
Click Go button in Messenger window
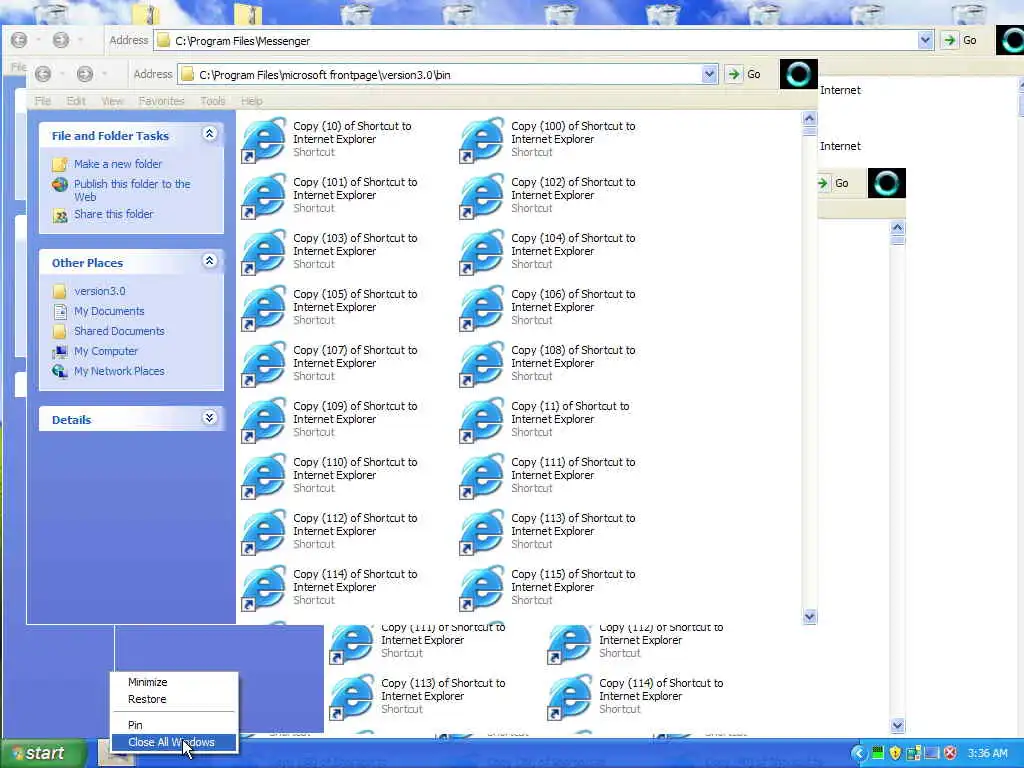coord(960,40)
